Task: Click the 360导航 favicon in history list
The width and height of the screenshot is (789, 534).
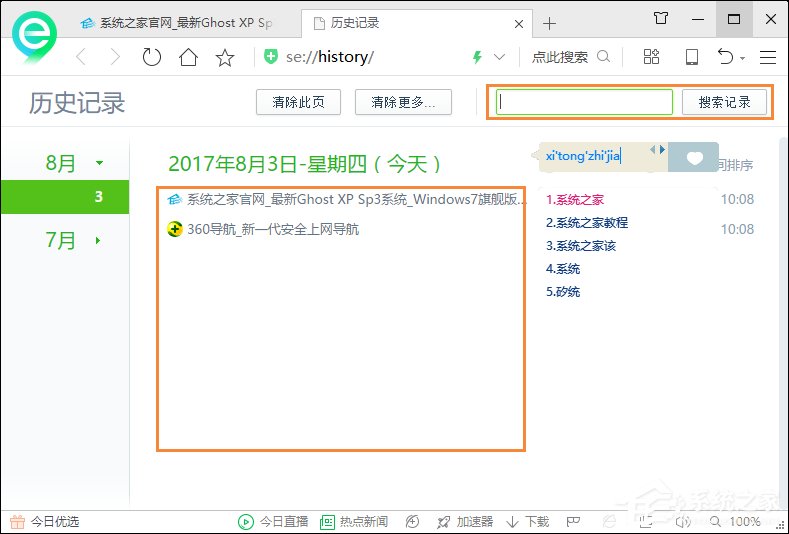Action: 175,230
